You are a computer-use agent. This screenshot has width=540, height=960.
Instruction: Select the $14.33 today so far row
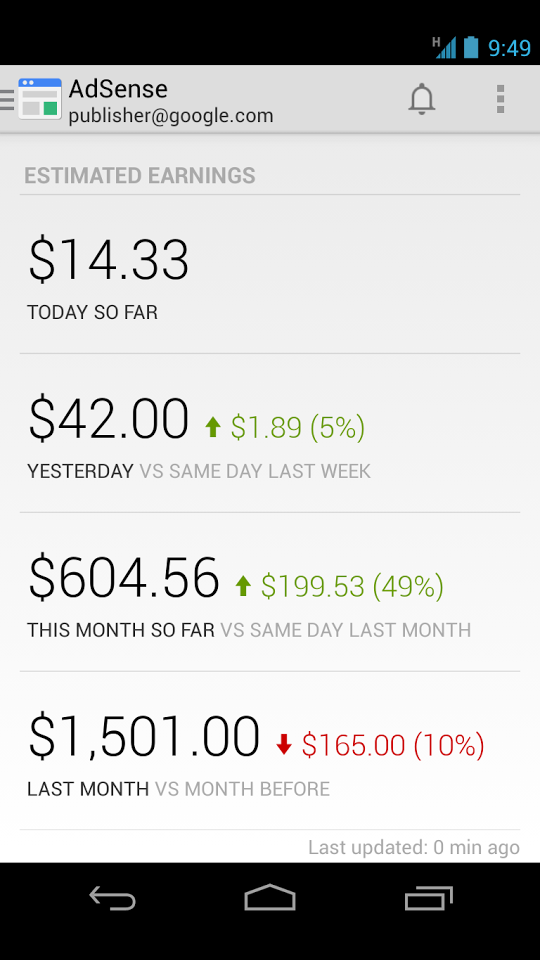(x=270, y=274)
